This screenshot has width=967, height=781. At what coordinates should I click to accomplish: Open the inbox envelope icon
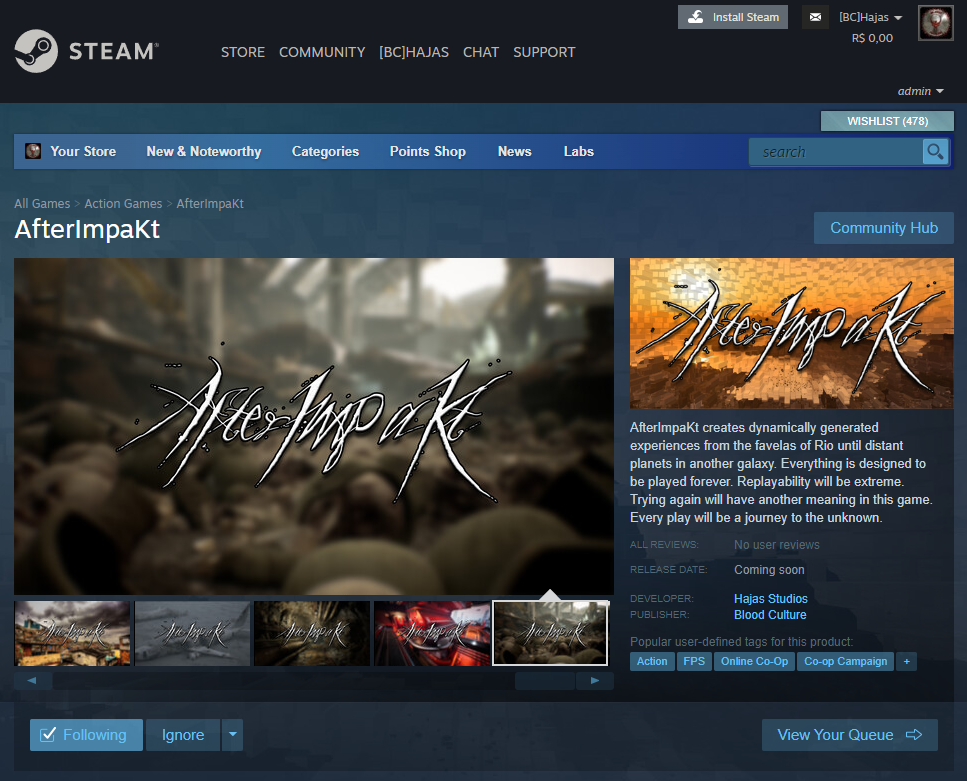(x=815, y=17)
